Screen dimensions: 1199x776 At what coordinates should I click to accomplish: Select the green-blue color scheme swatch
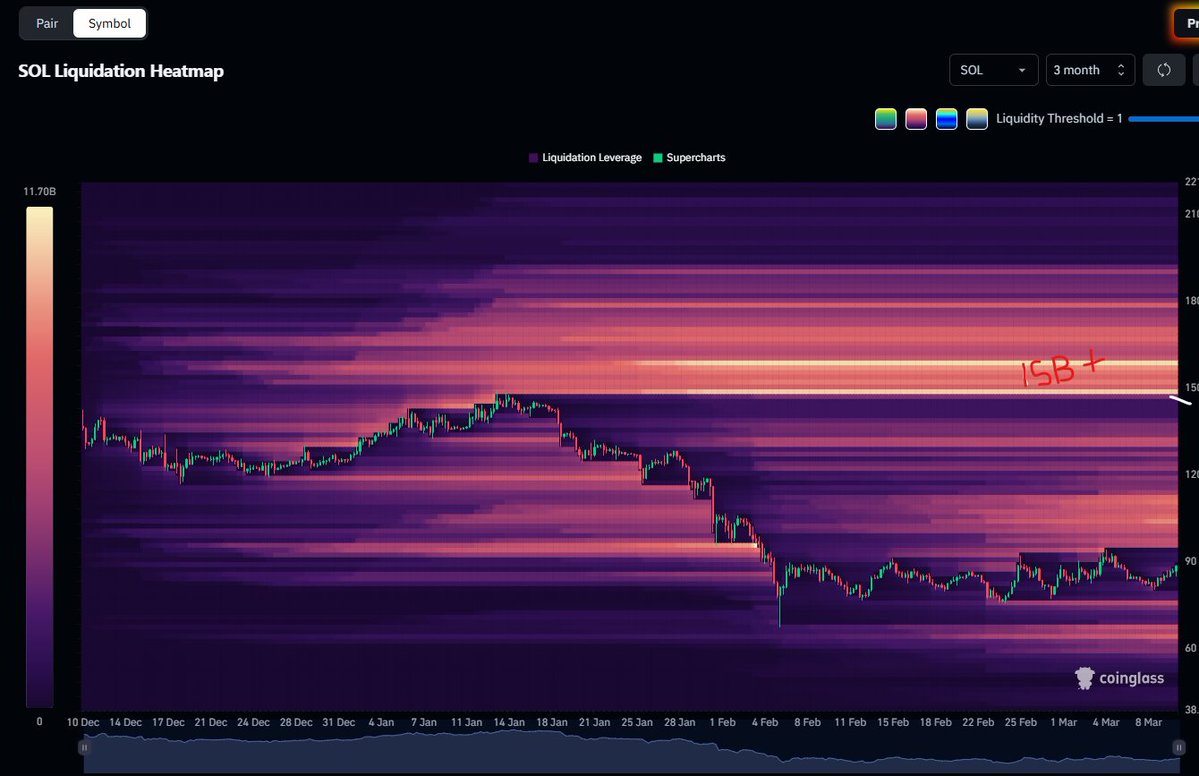tap(885, 119)
